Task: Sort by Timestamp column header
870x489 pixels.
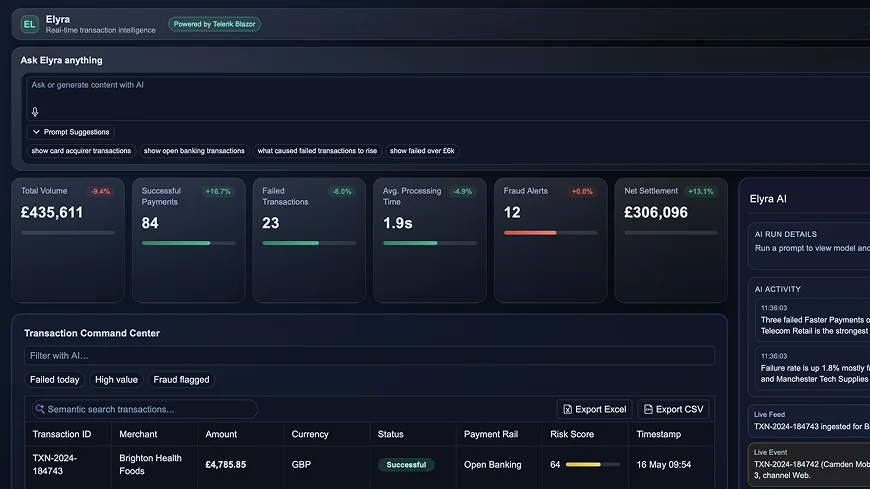Action: point(671,434)
